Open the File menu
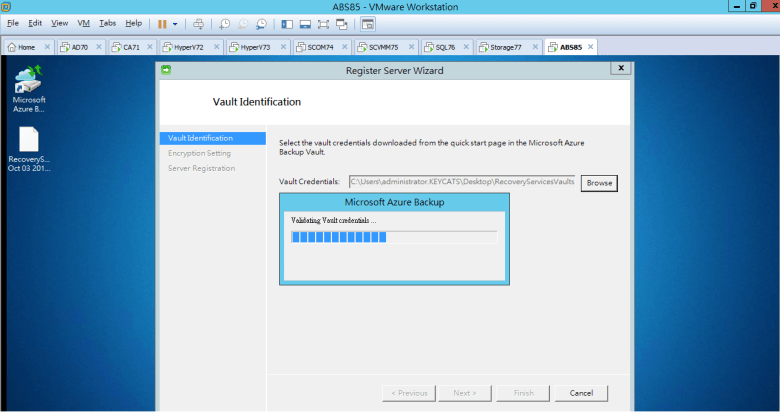The image size is (780, 412). [12, 23]
